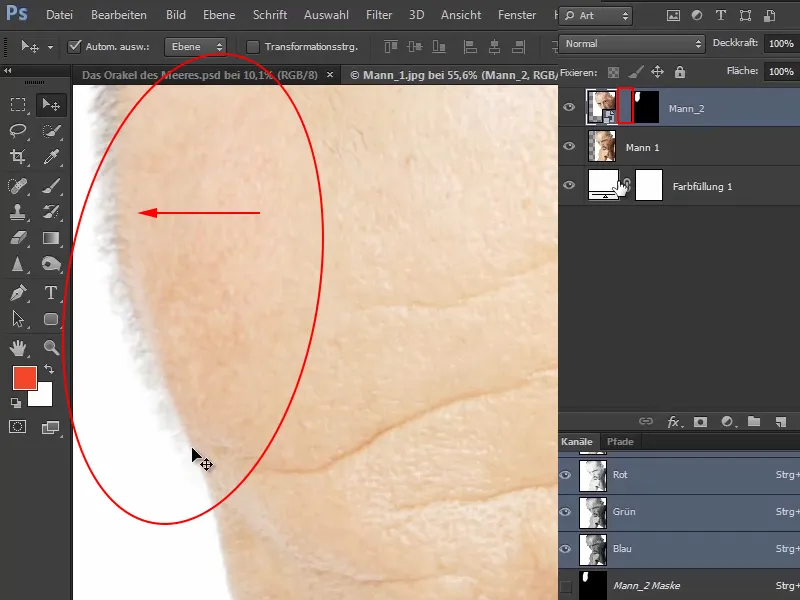The height and width of the screenshot is (600, 800).
Task: Select the Path Selection tool
Action: pos(18,319)
